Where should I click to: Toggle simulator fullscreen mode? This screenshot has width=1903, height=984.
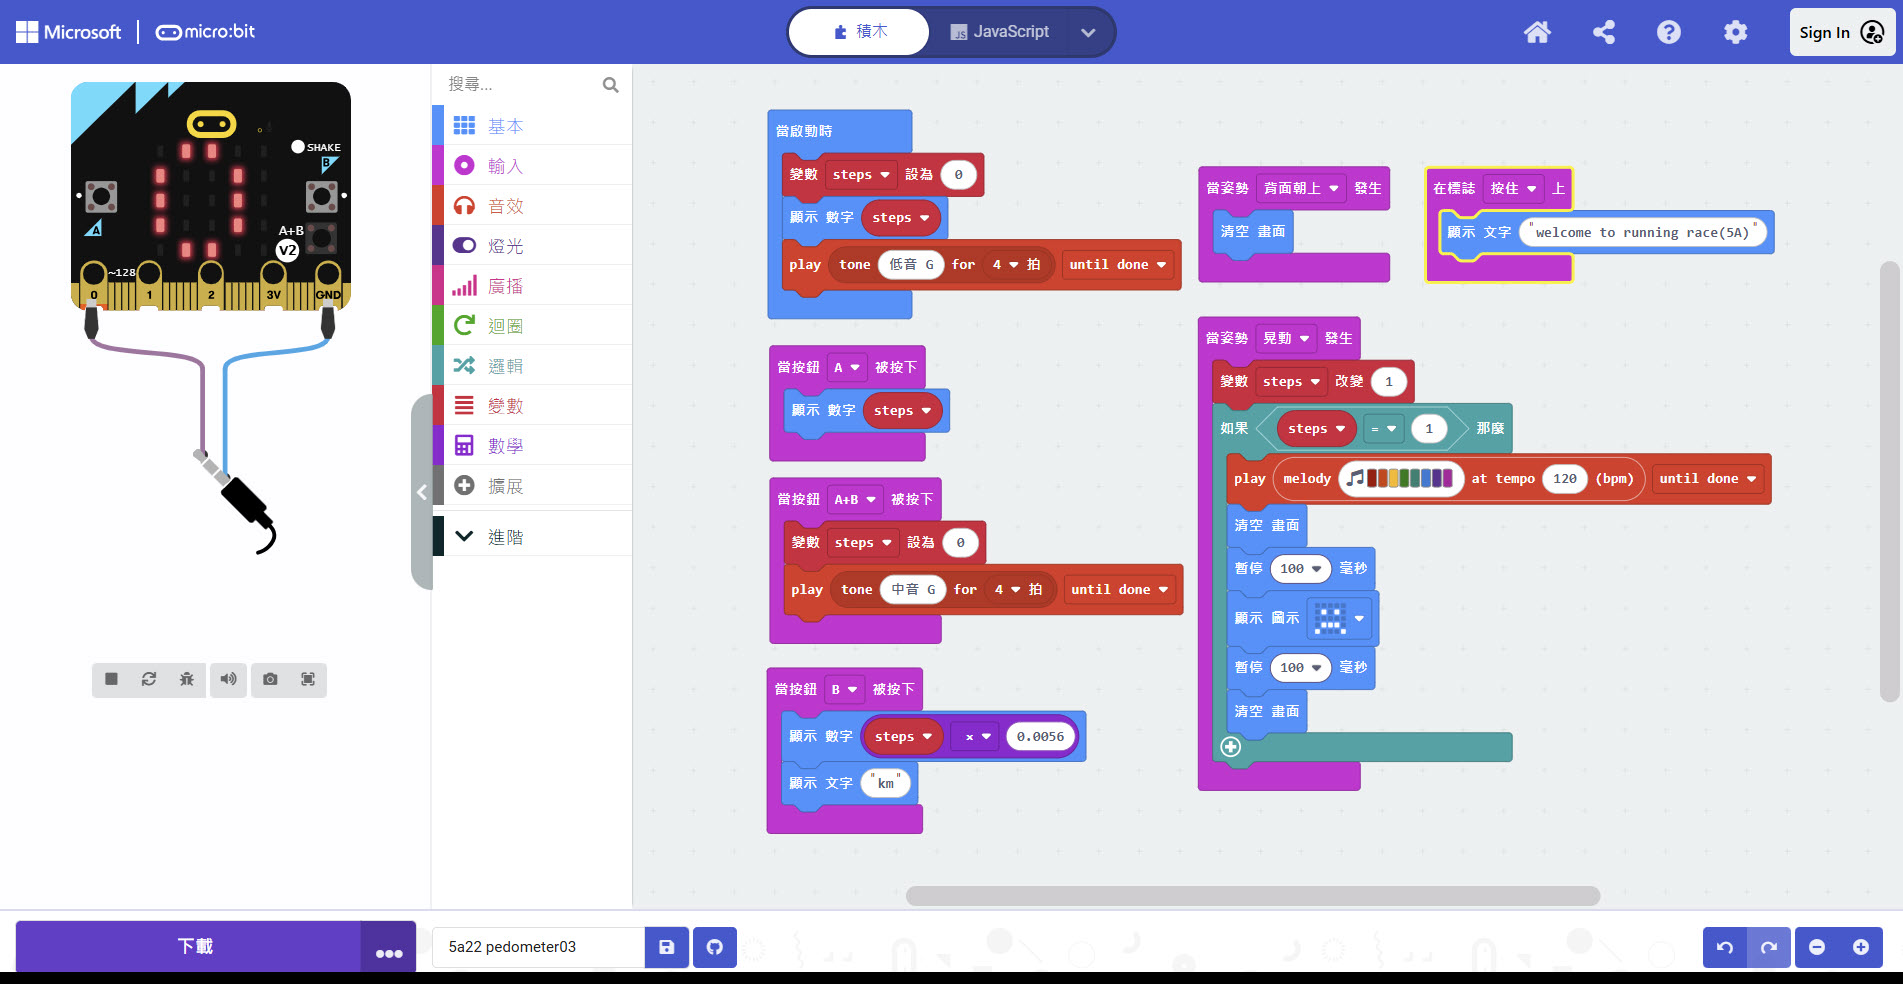coord(308,679)
